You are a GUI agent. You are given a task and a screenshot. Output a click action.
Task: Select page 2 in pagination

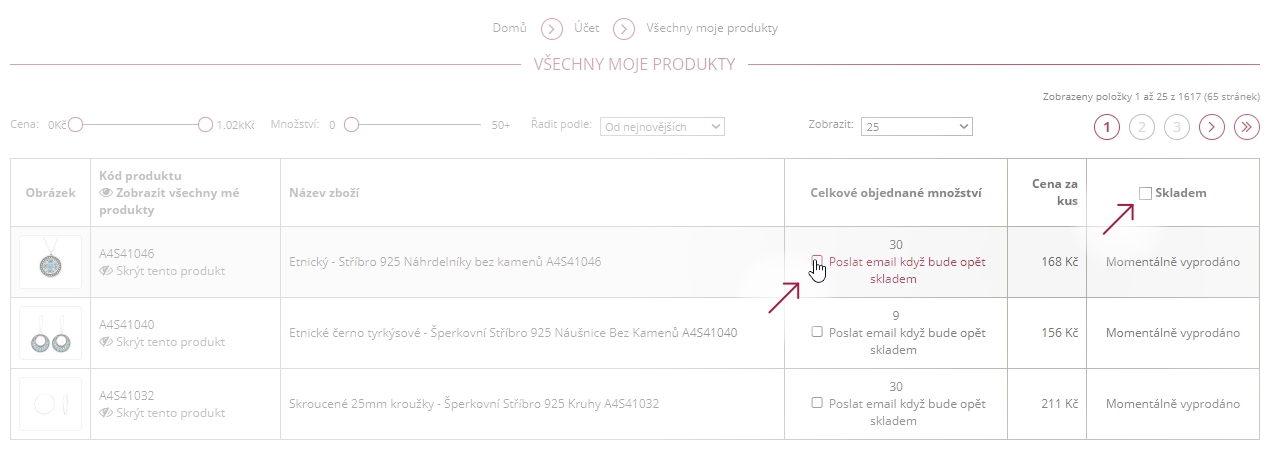click(x=1142, y=127)
